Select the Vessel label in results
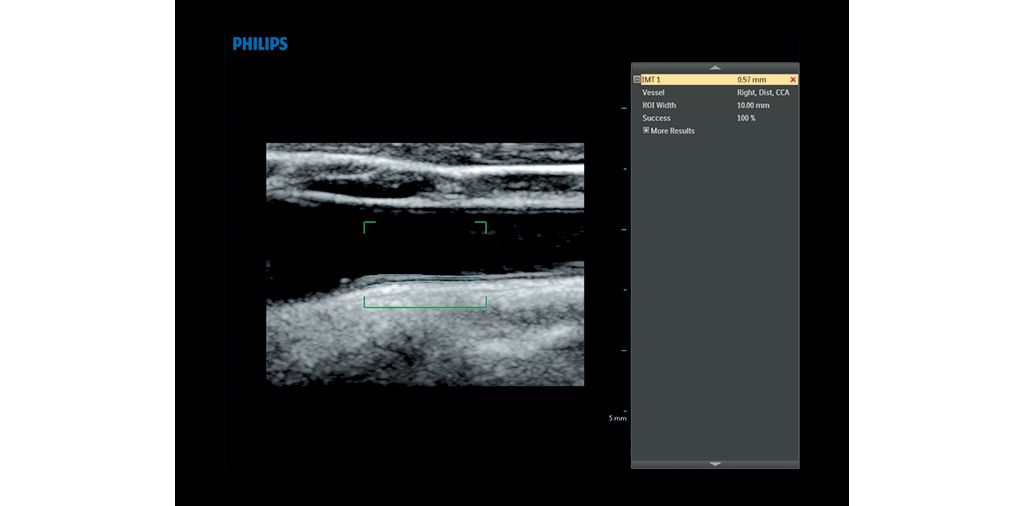 pyautogui.click(x=653, y=92)
